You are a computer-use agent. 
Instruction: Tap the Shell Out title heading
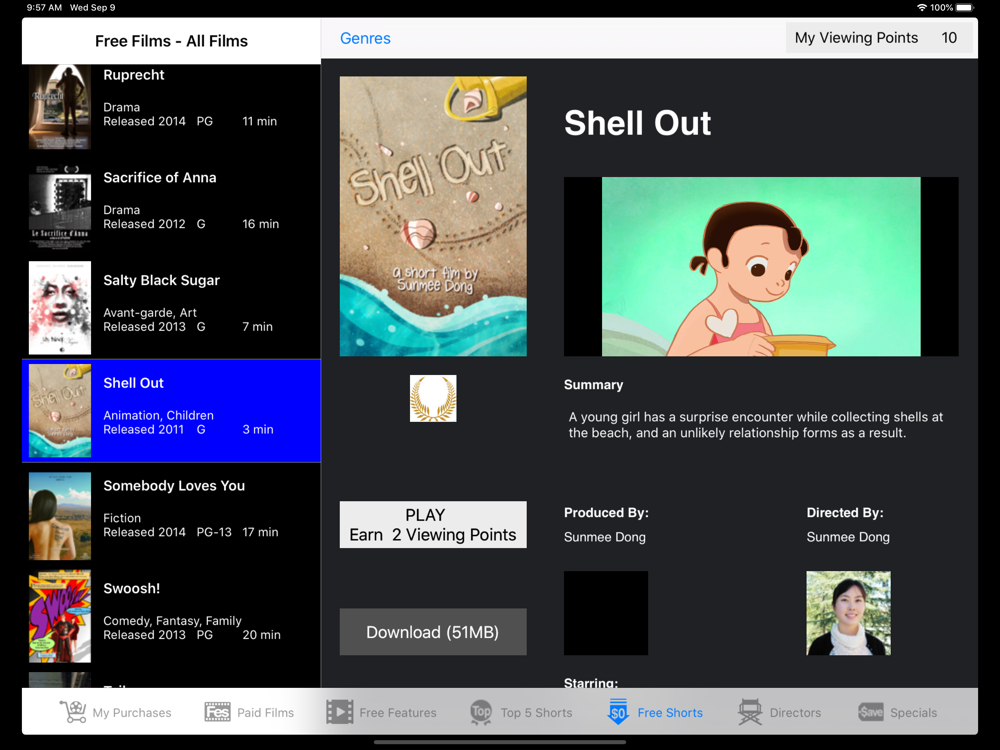point(637,123)
